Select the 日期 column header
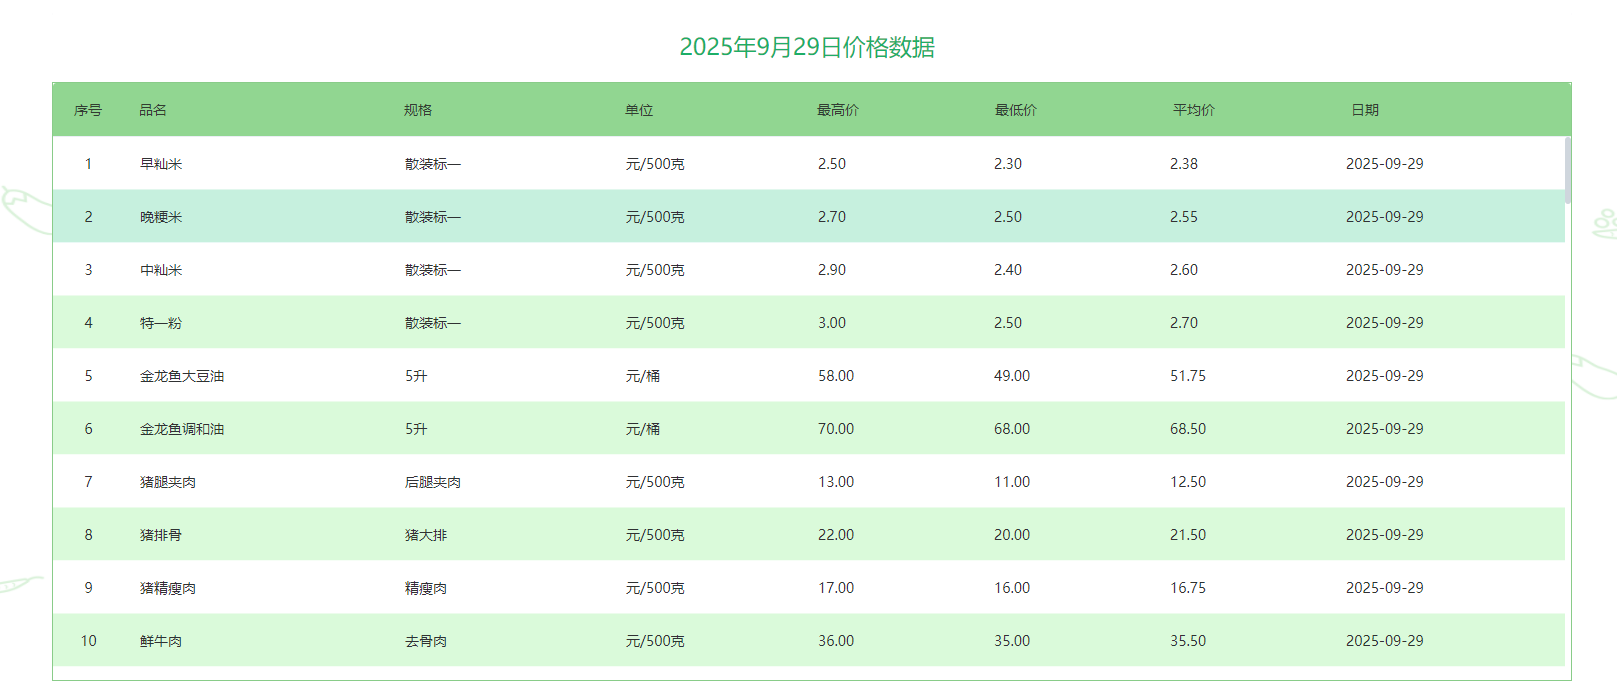The image size is (1617, 690). (1365, 110)
